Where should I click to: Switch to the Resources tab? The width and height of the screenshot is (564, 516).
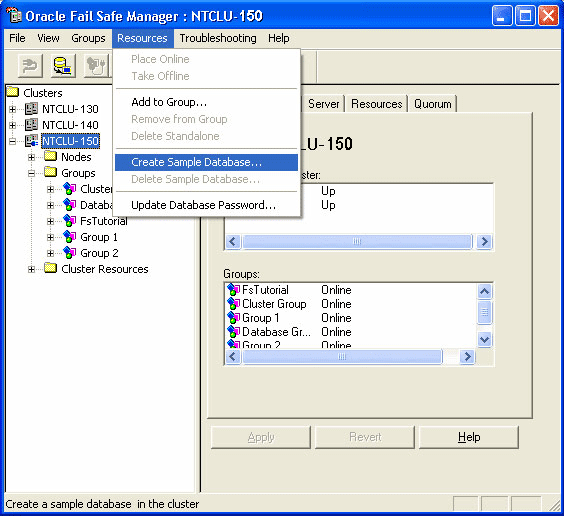coord(377,104)
